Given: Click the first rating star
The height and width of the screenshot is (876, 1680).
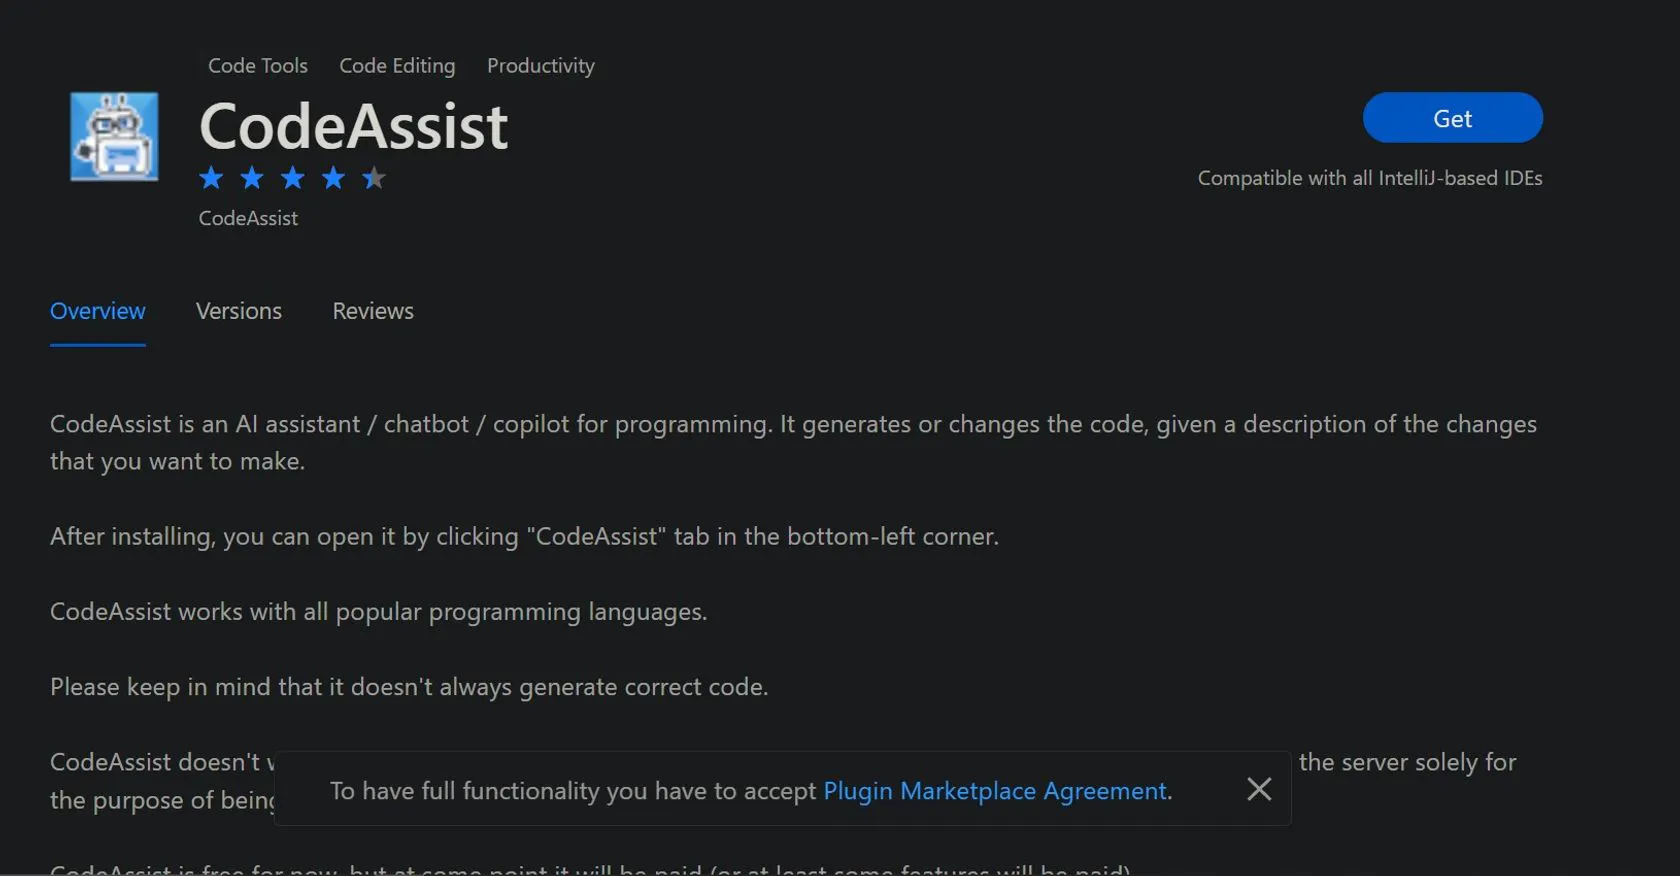Looking at the screenshot, I should 211,178.
